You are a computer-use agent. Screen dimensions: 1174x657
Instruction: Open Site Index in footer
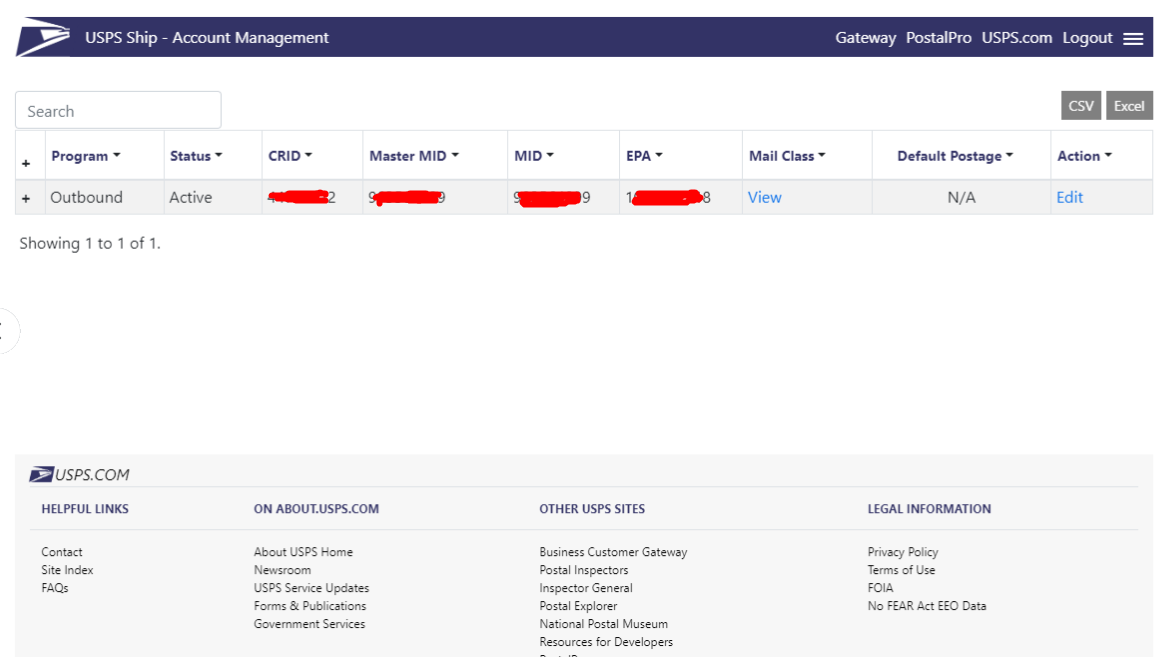tap(67, 570)
